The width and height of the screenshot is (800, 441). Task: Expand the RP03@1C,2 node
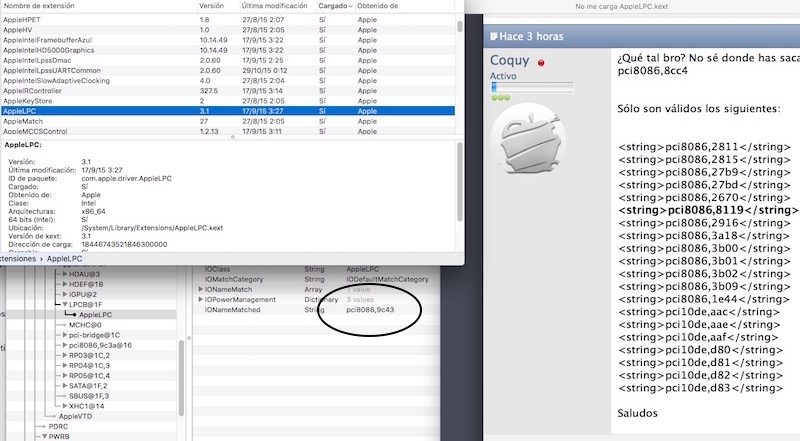(x=65, y=356)
